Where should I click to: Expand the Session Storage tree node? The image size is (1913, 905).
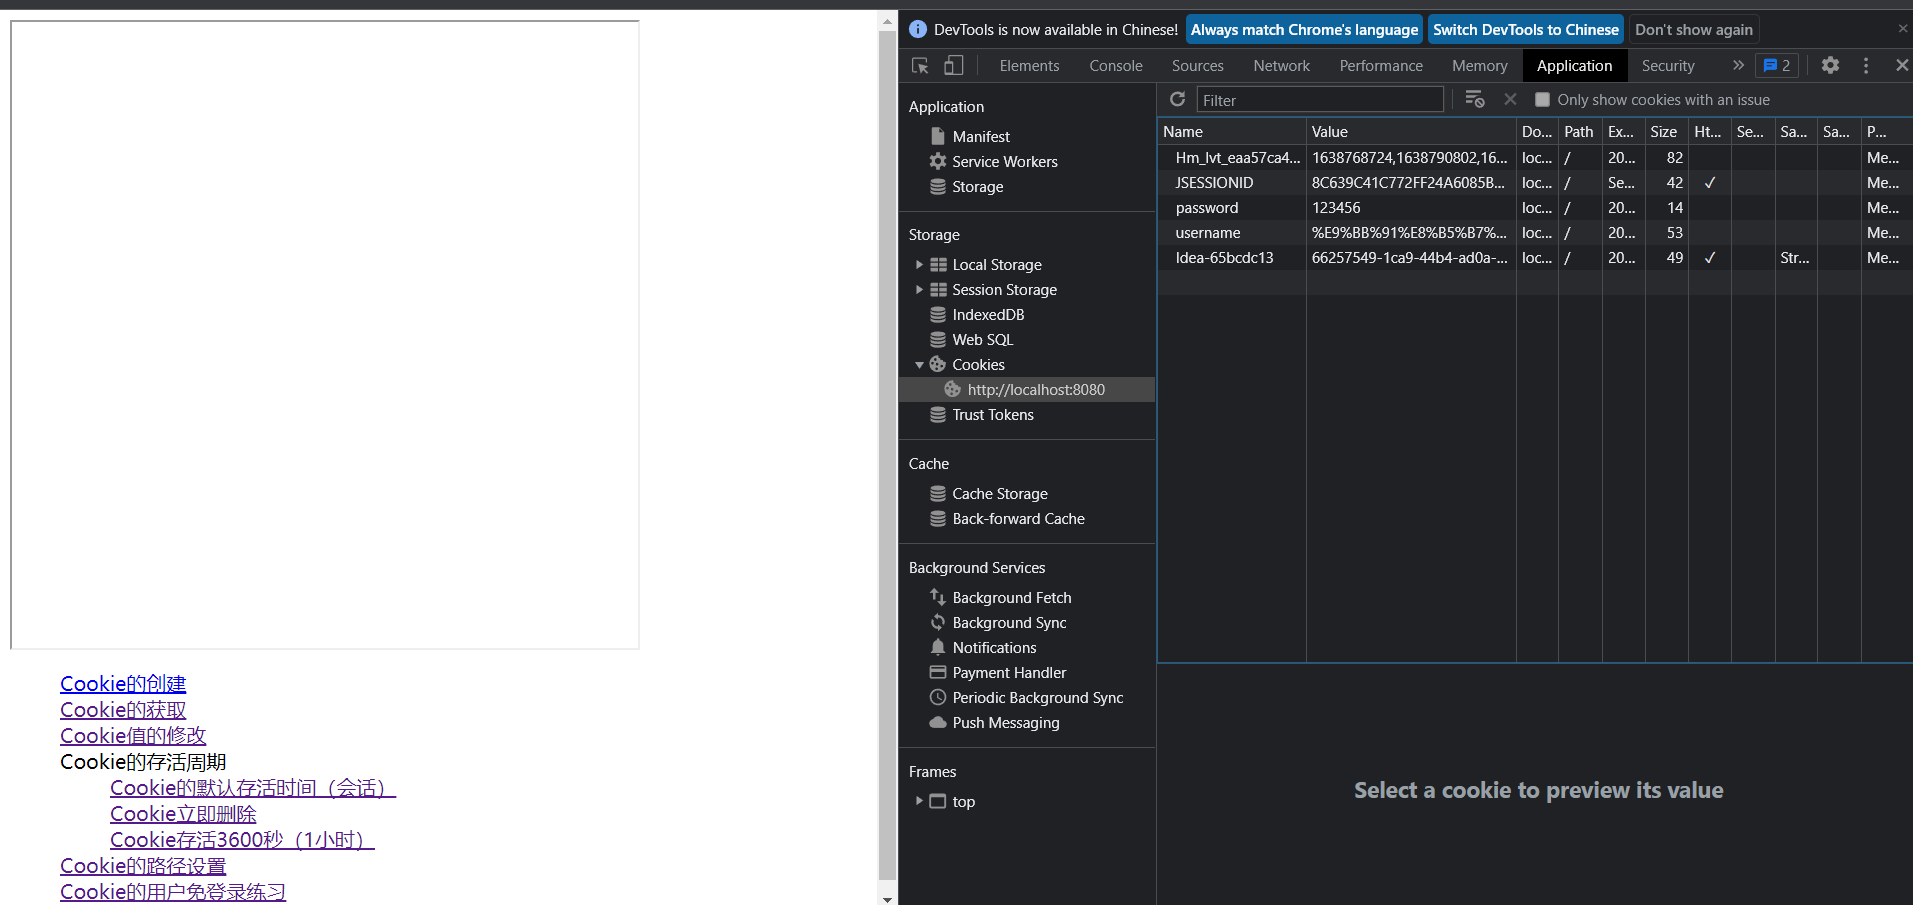click(919, 289)
